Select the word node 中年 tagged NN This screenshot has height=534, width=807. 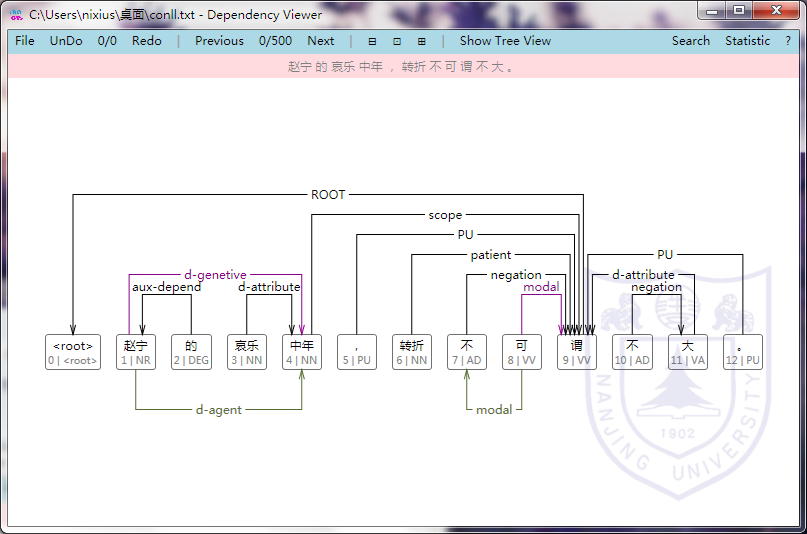(302, 352)
